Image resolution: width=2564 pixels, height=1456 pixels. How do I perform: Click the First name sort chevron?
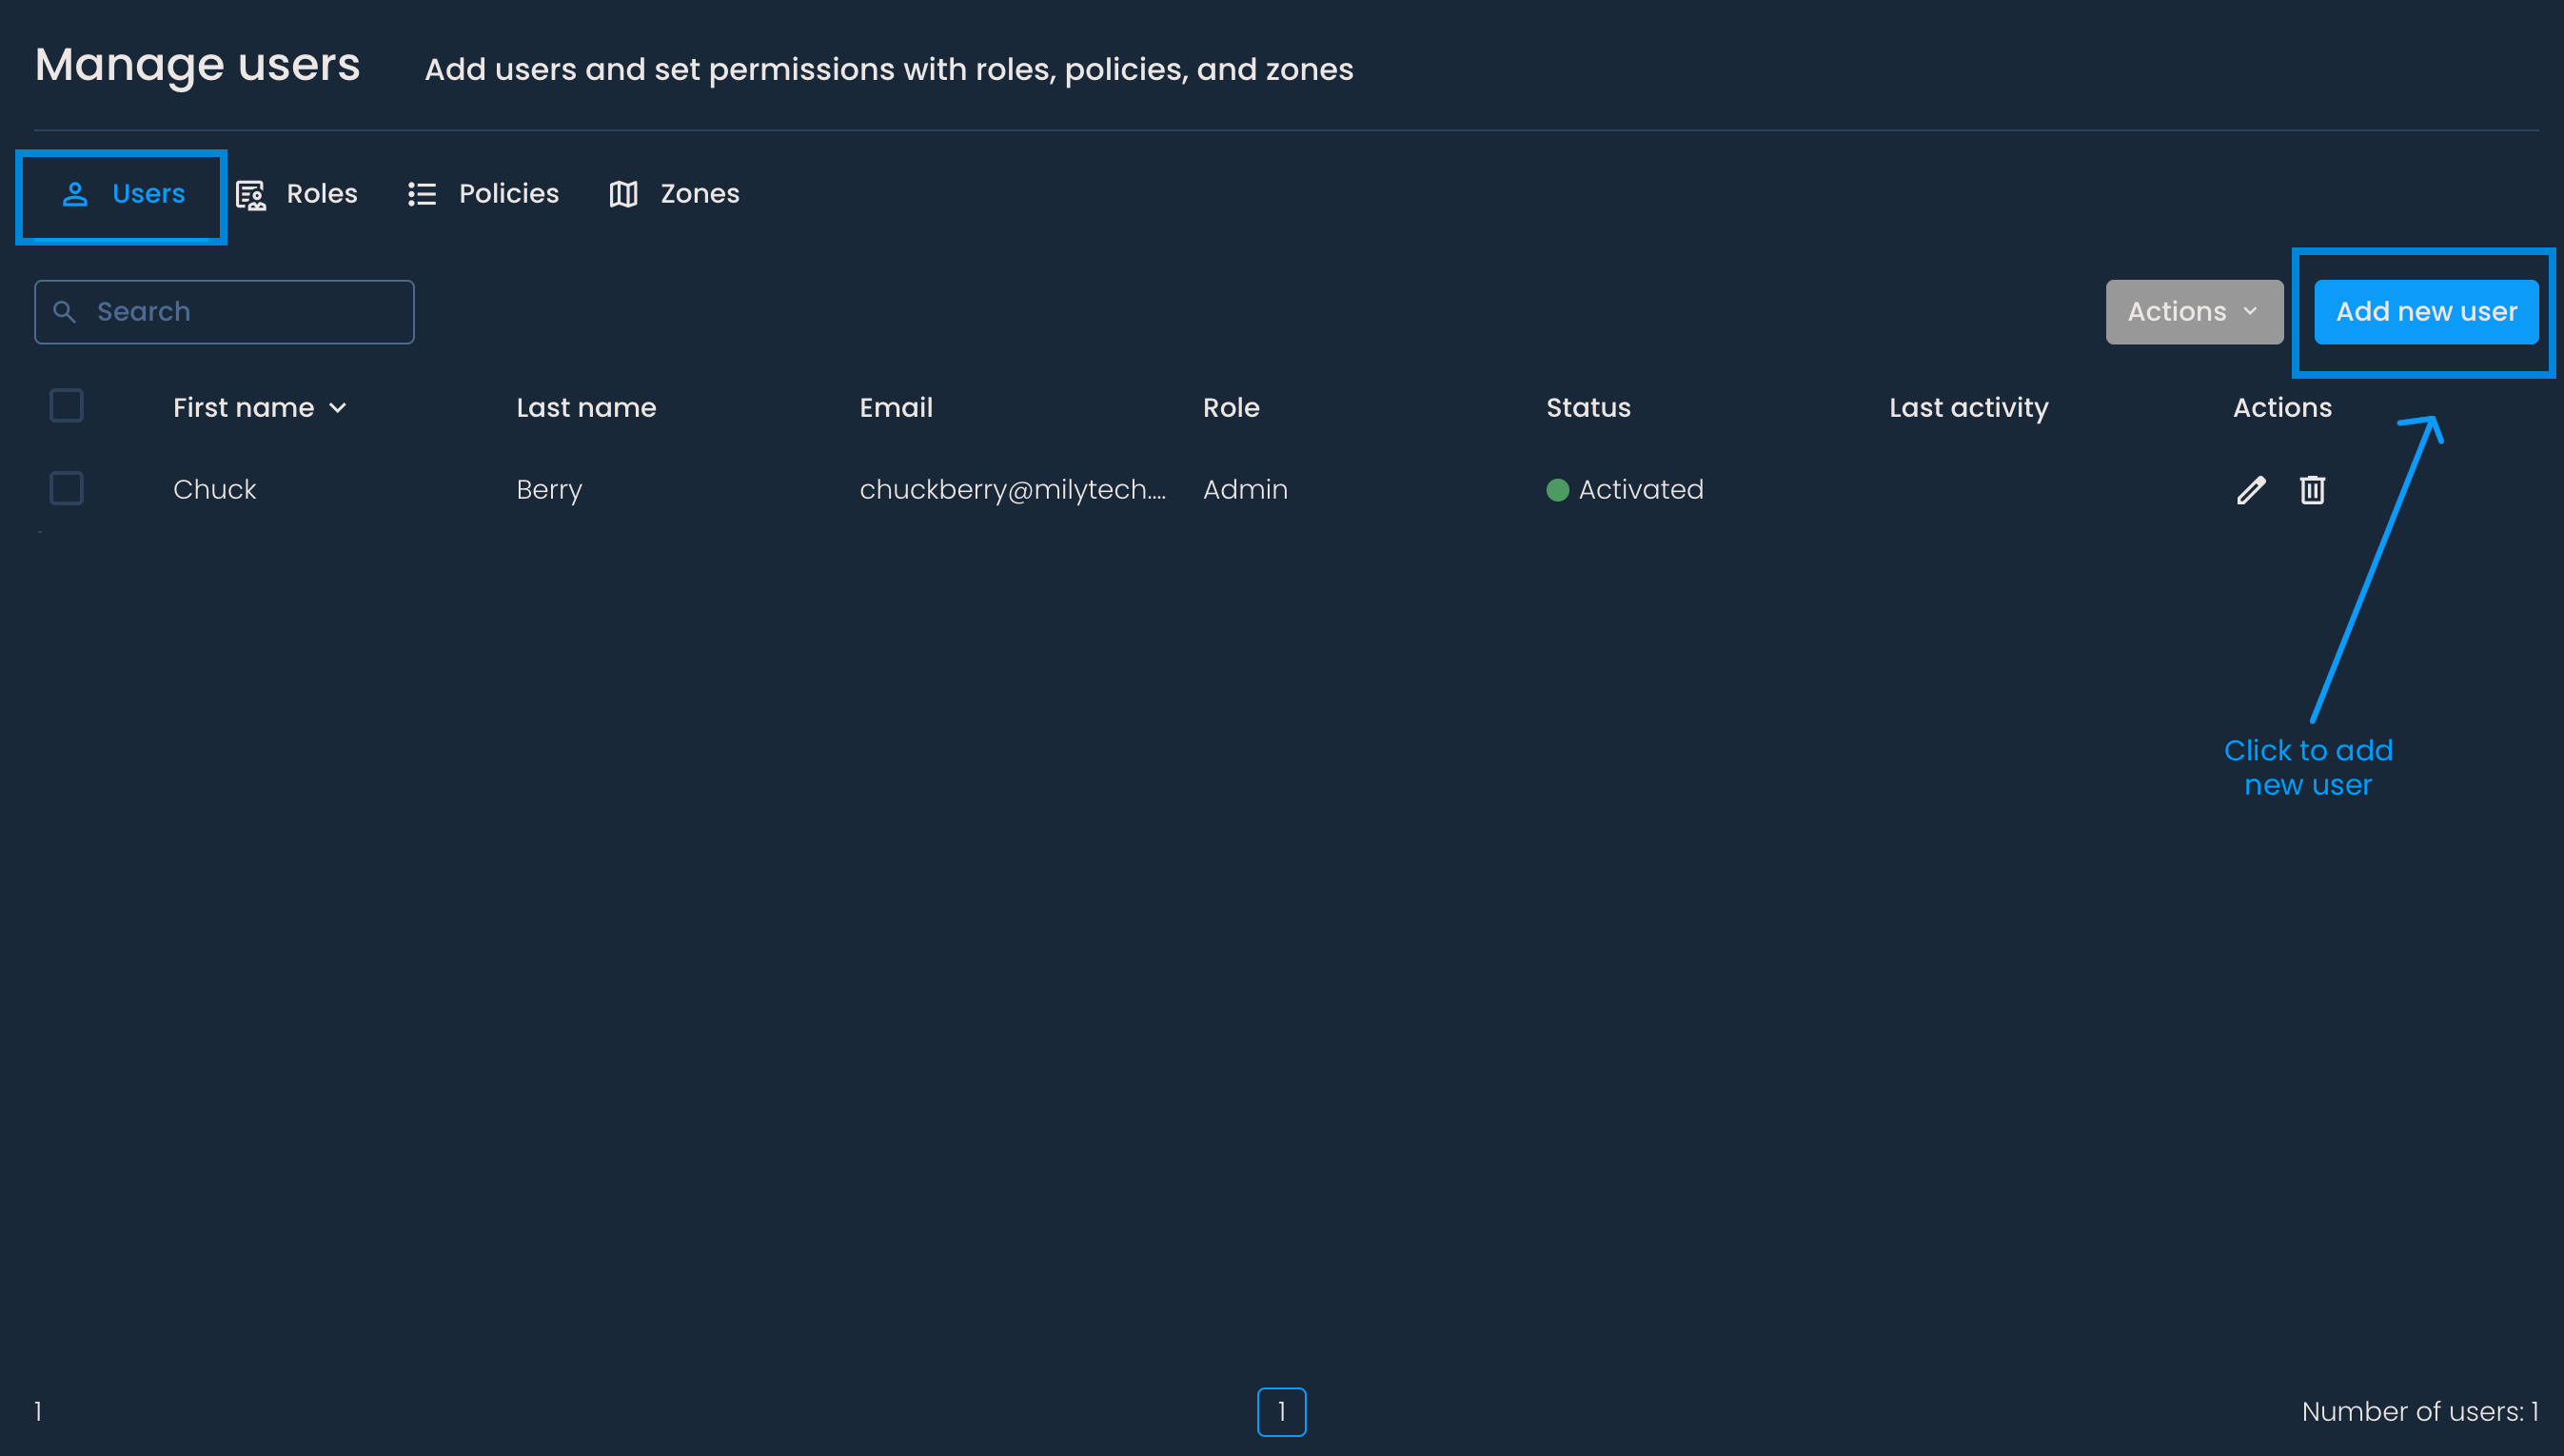point(338,408)
